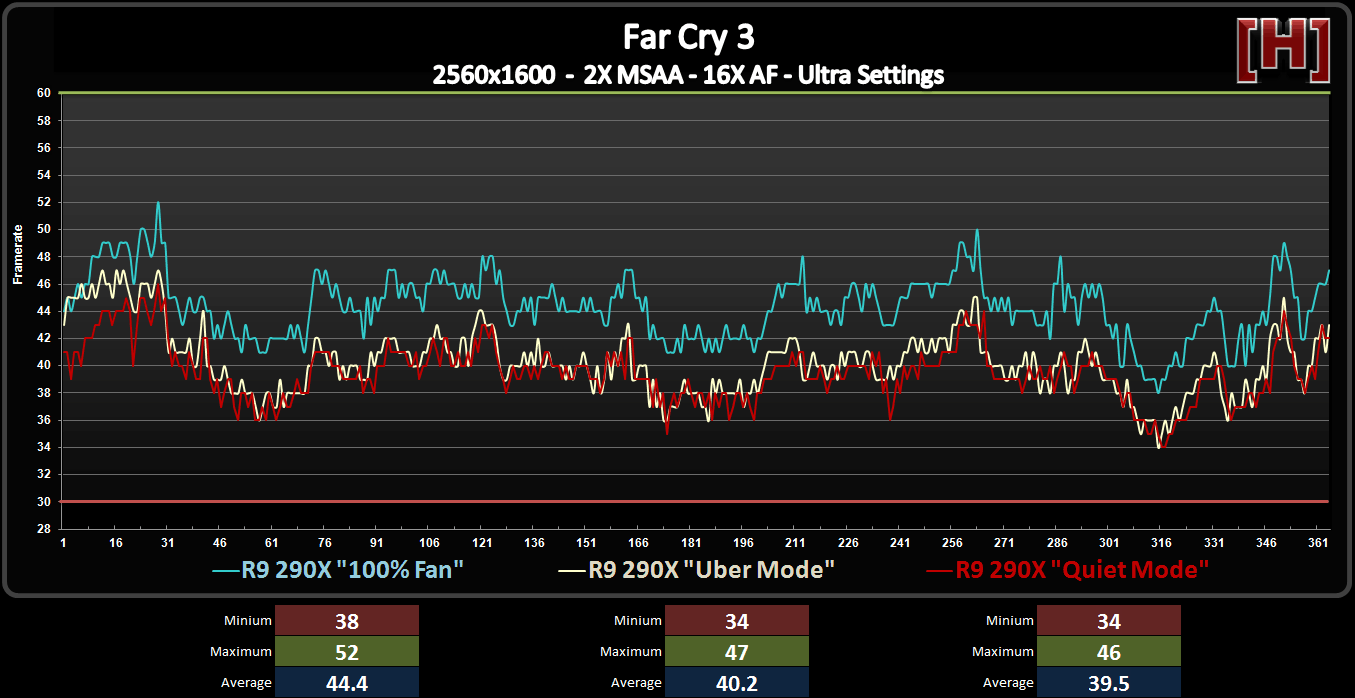Click the x-axis tick label 301

1109,542
